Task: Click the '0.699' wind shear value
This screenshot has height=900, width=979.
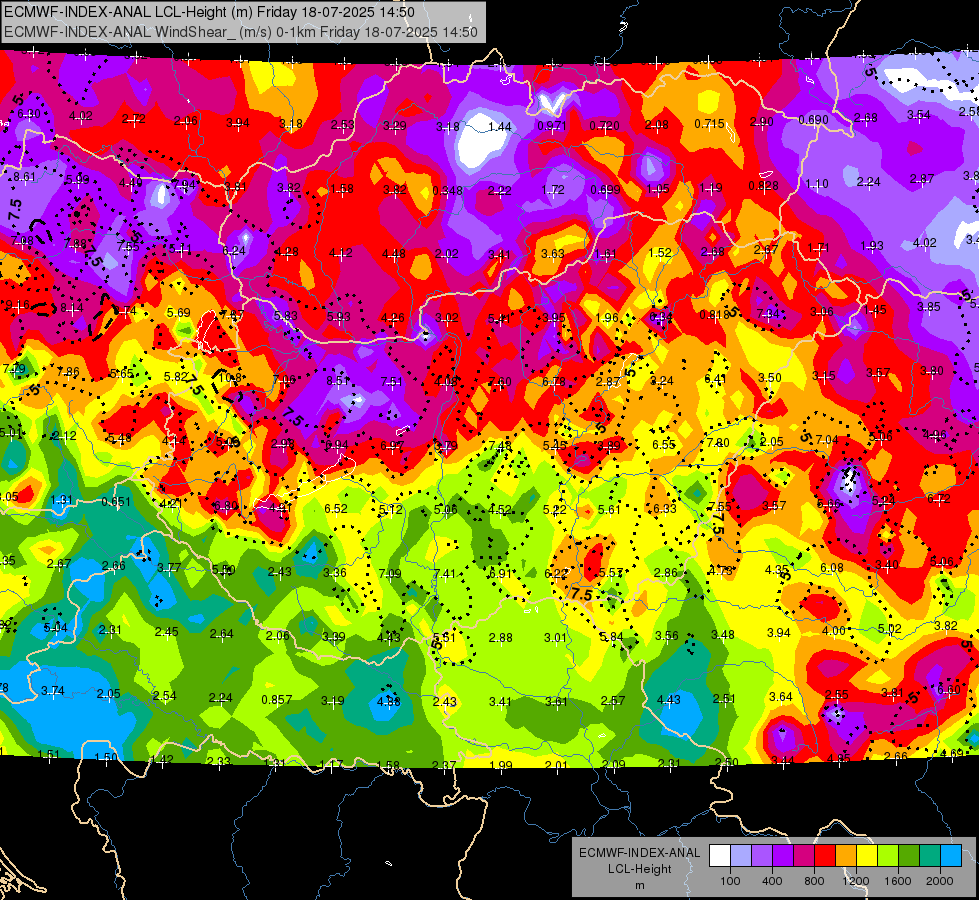Action: click(606, 189)
